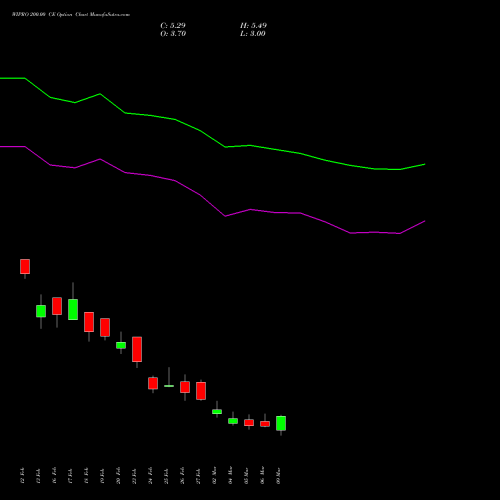The width and height of the screenshot is (500, 500).
Task: Select the red candlestick above 26 Feb
Action: pyautogui.click(x=185, y=387)
